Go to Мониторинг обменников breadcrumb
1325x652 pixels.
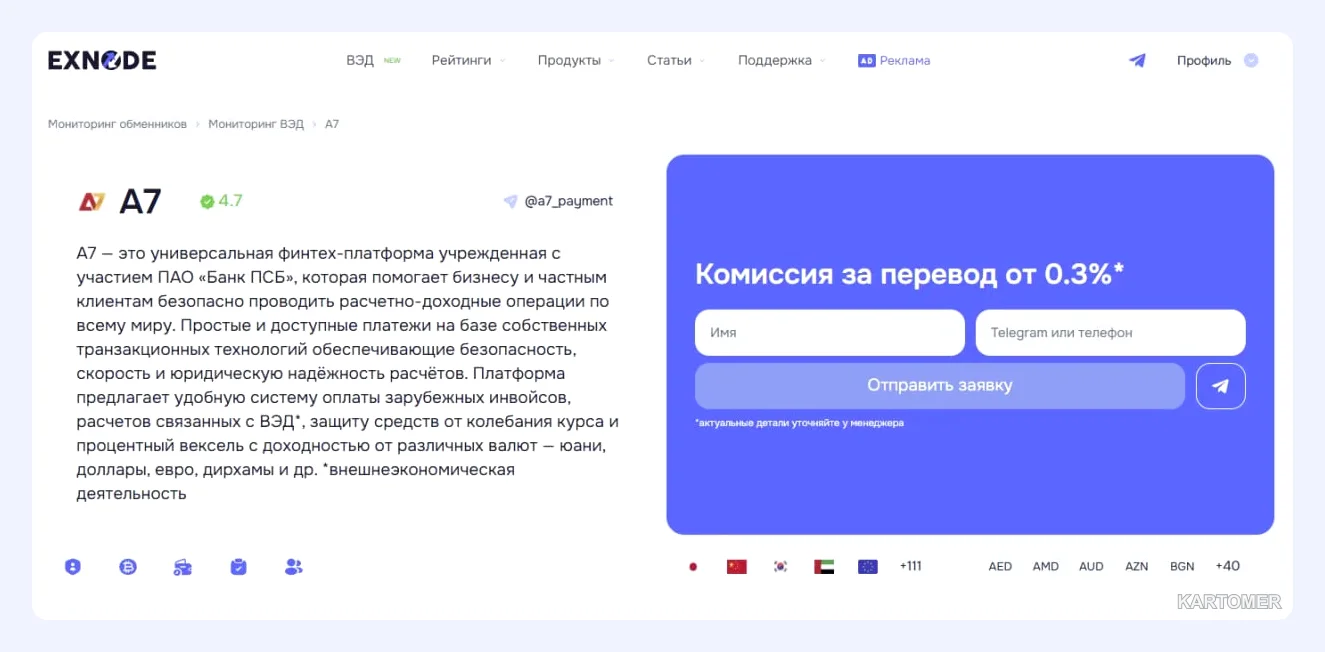point(117,124)
